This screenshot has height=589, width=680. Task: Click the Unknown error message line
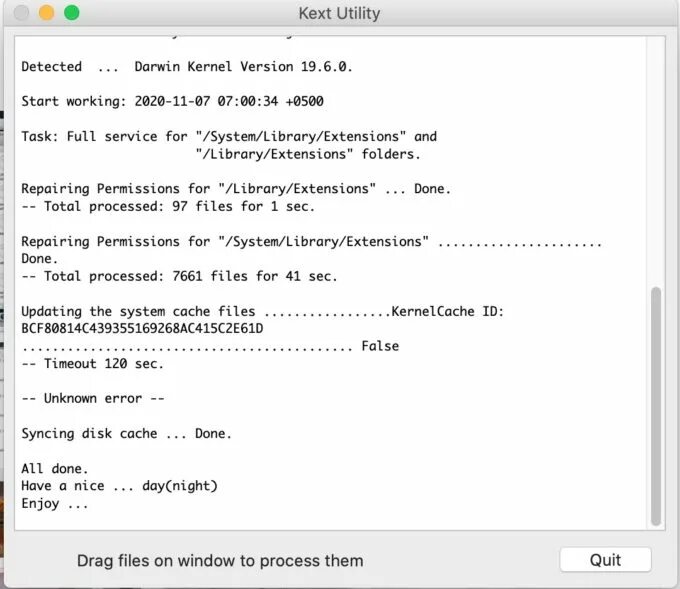(x=92, y=398)
